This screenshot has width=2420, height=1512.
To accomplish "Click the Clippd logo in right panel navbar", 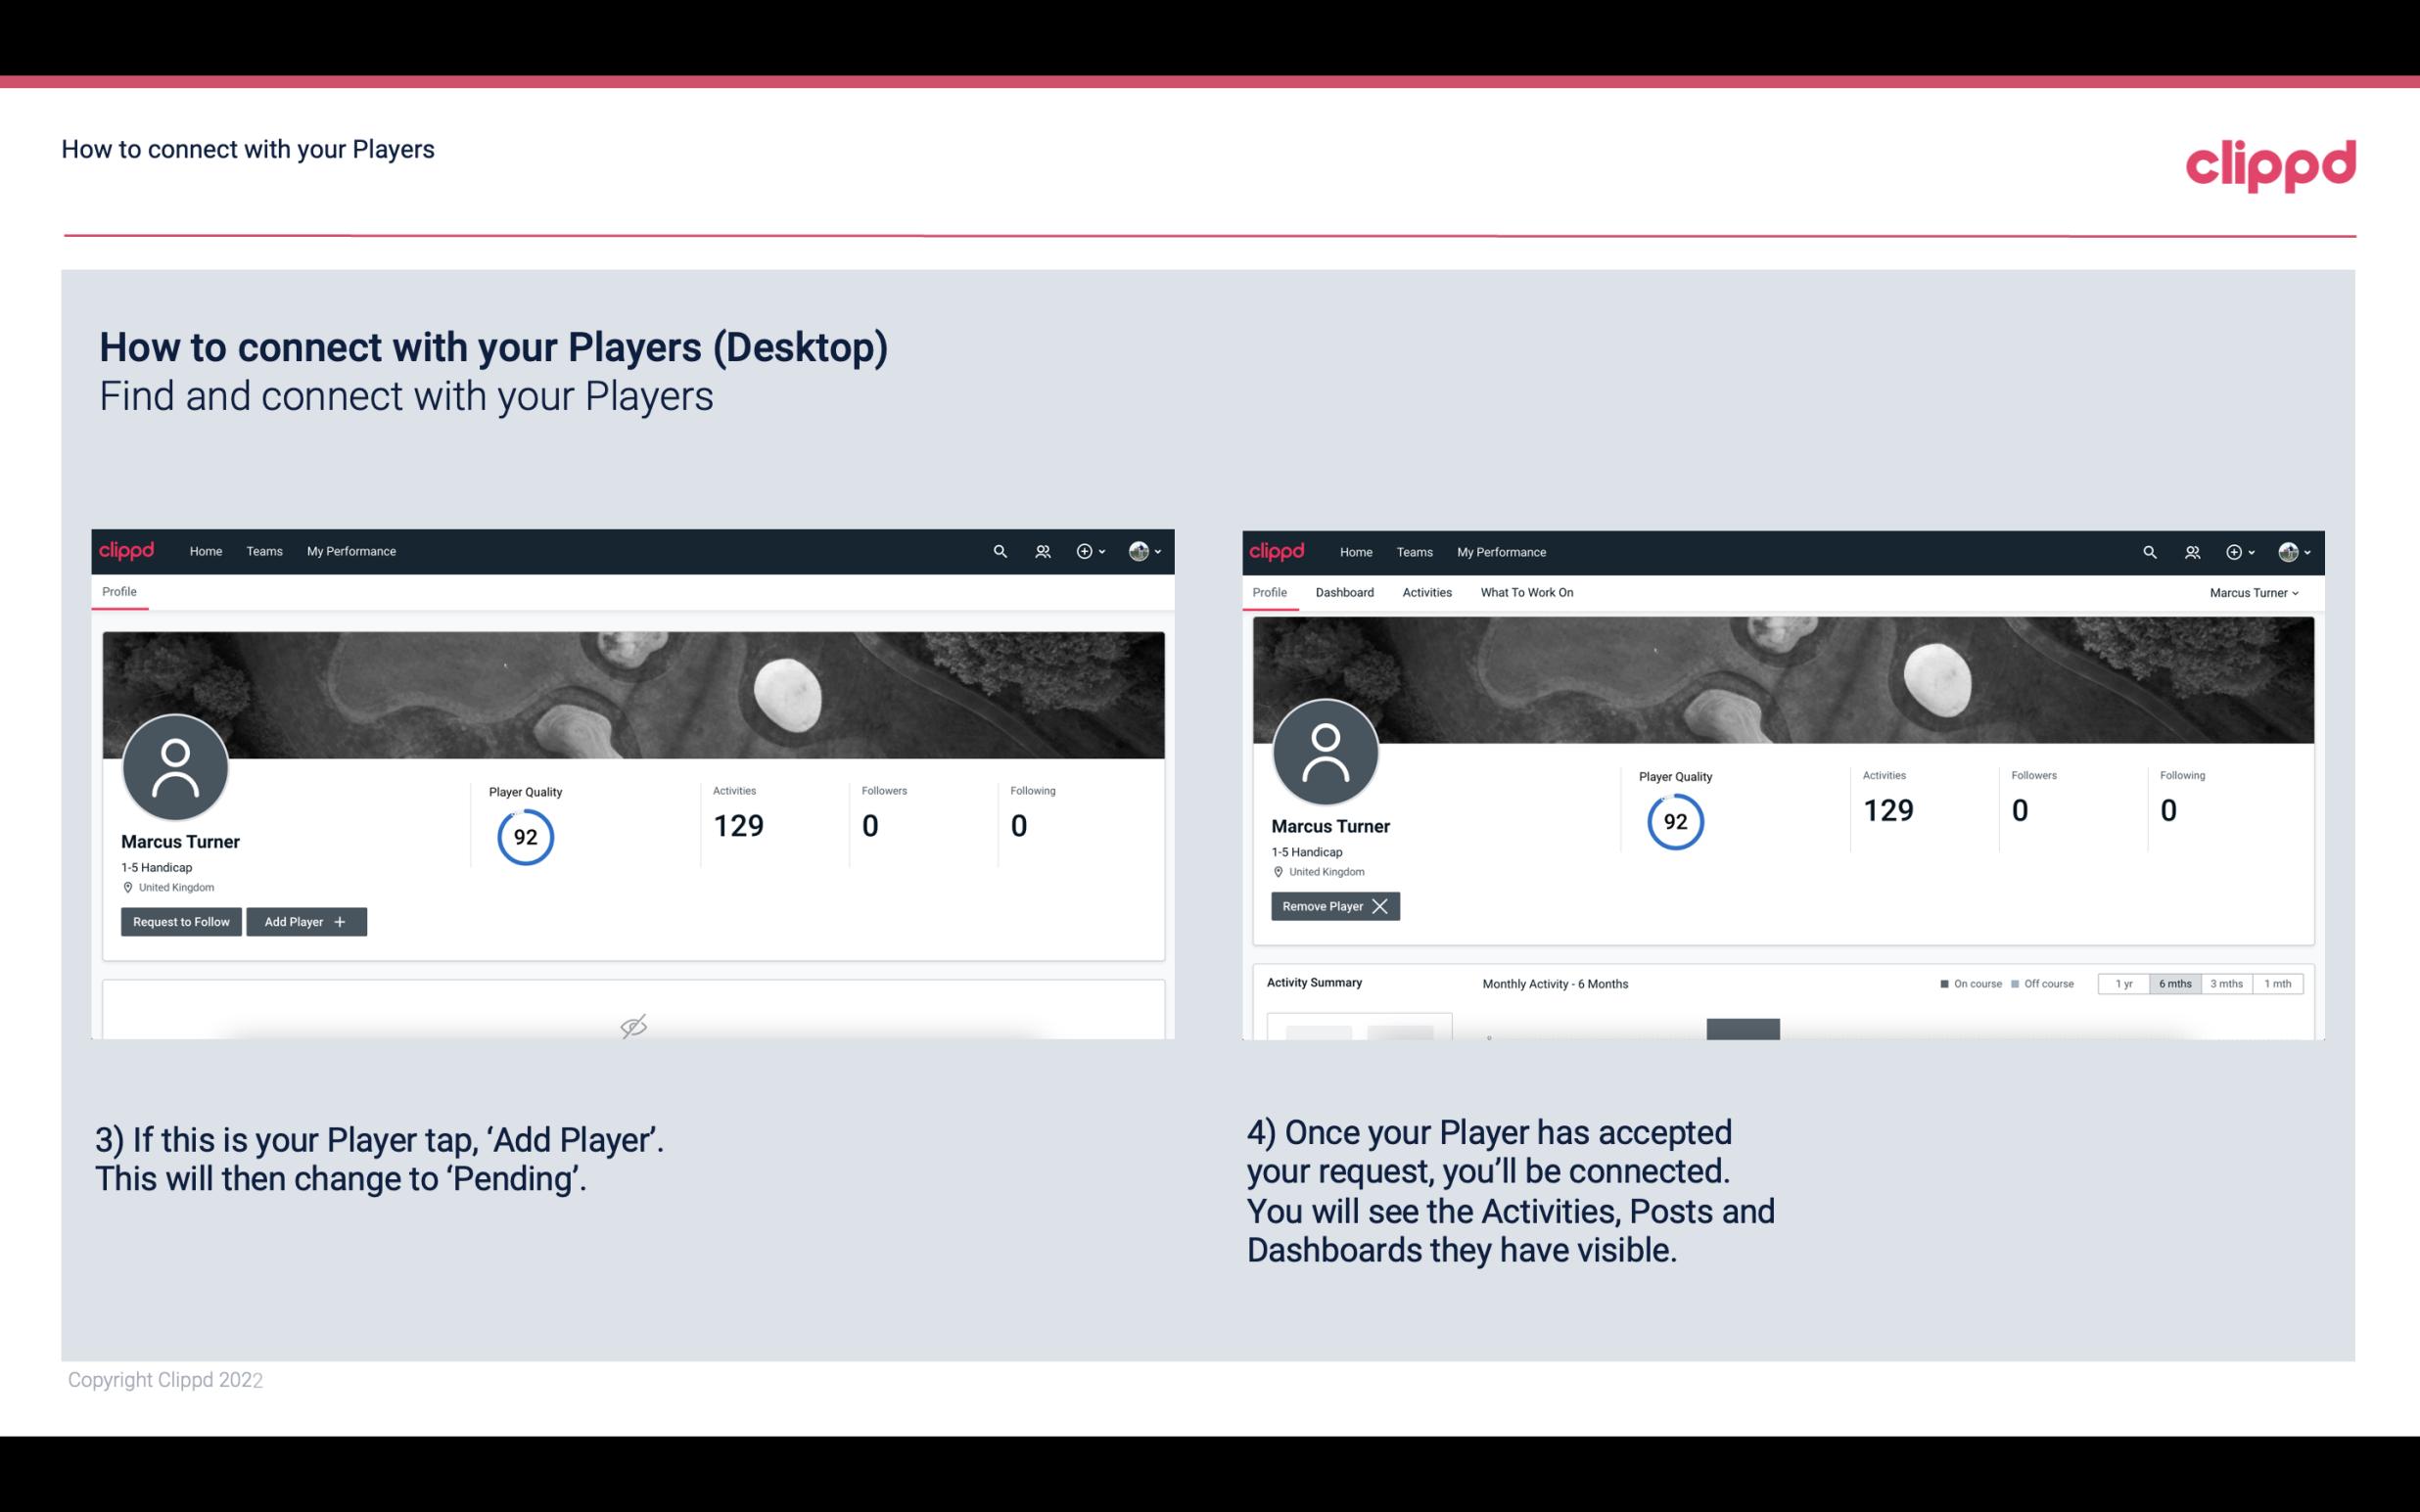I will [1276, 552].
